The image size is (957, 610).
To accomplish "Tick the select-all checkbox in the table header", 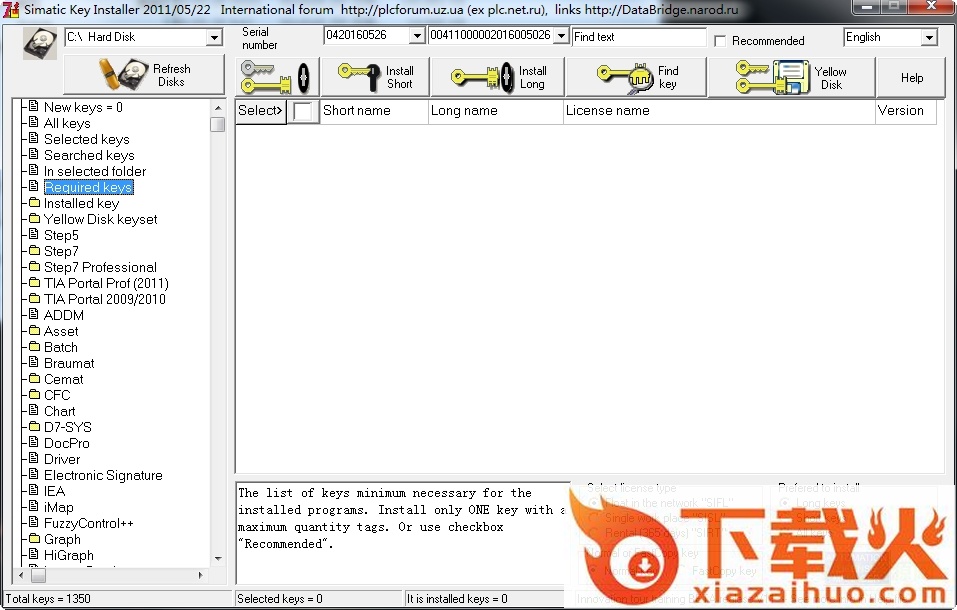I will point(303,111).
